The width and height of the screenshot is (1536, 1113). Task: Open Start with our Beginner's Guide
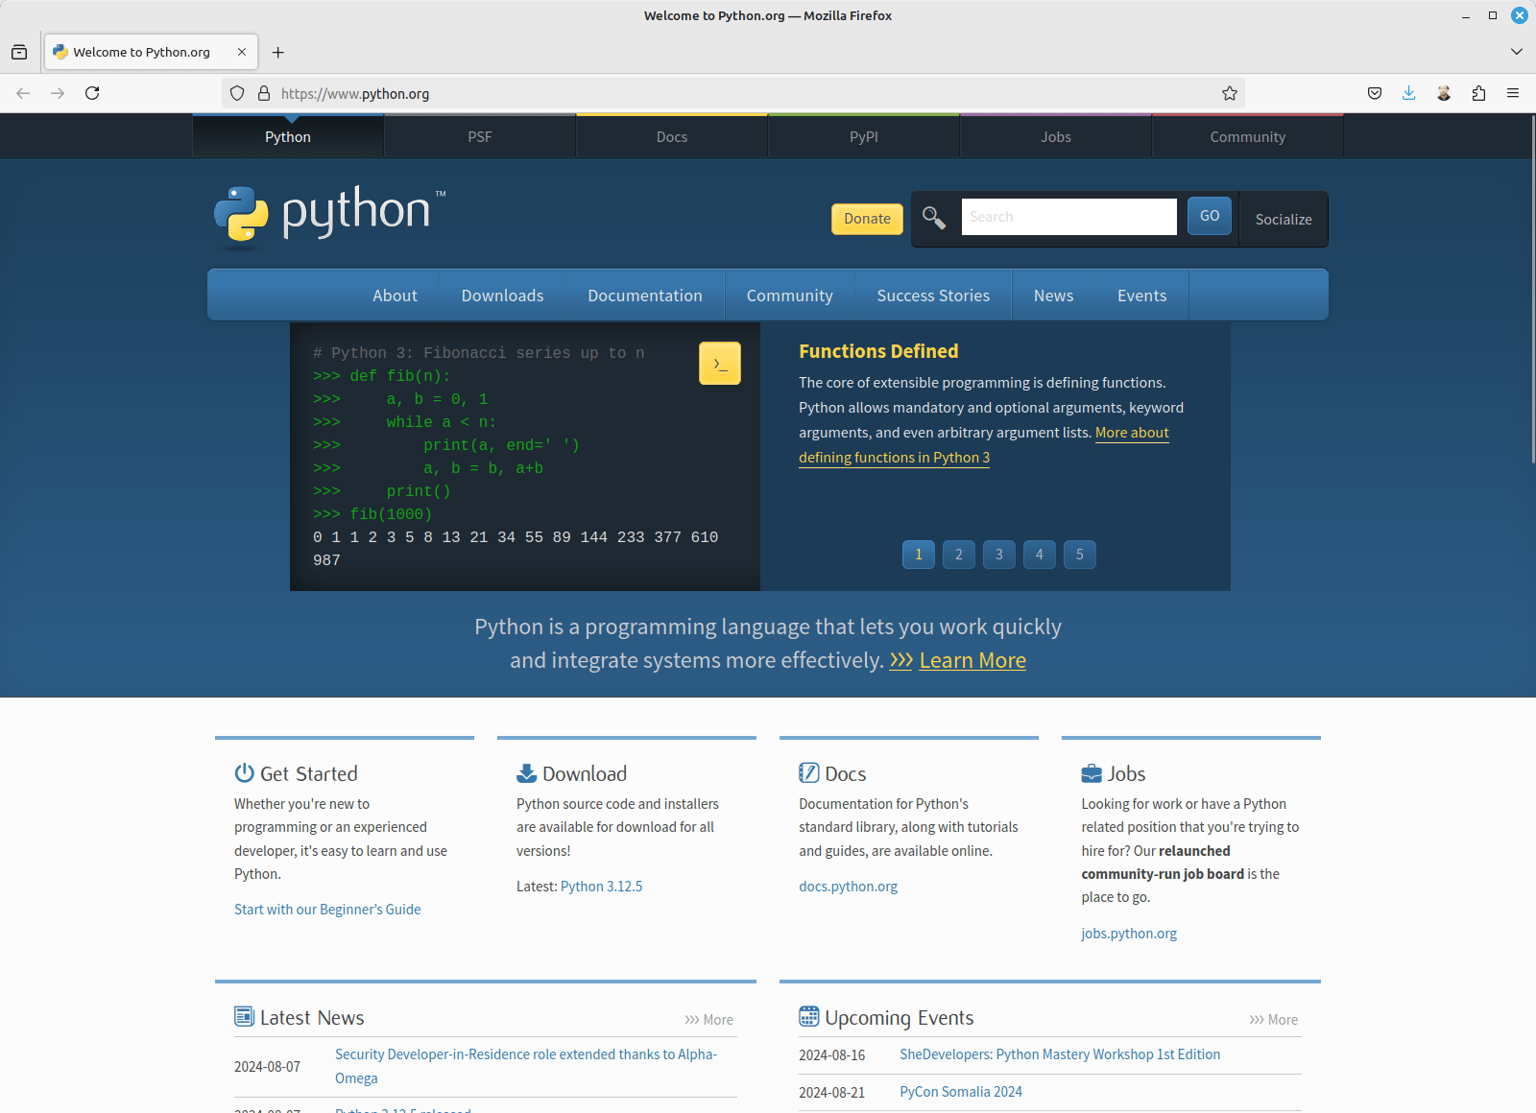point(327,909)
